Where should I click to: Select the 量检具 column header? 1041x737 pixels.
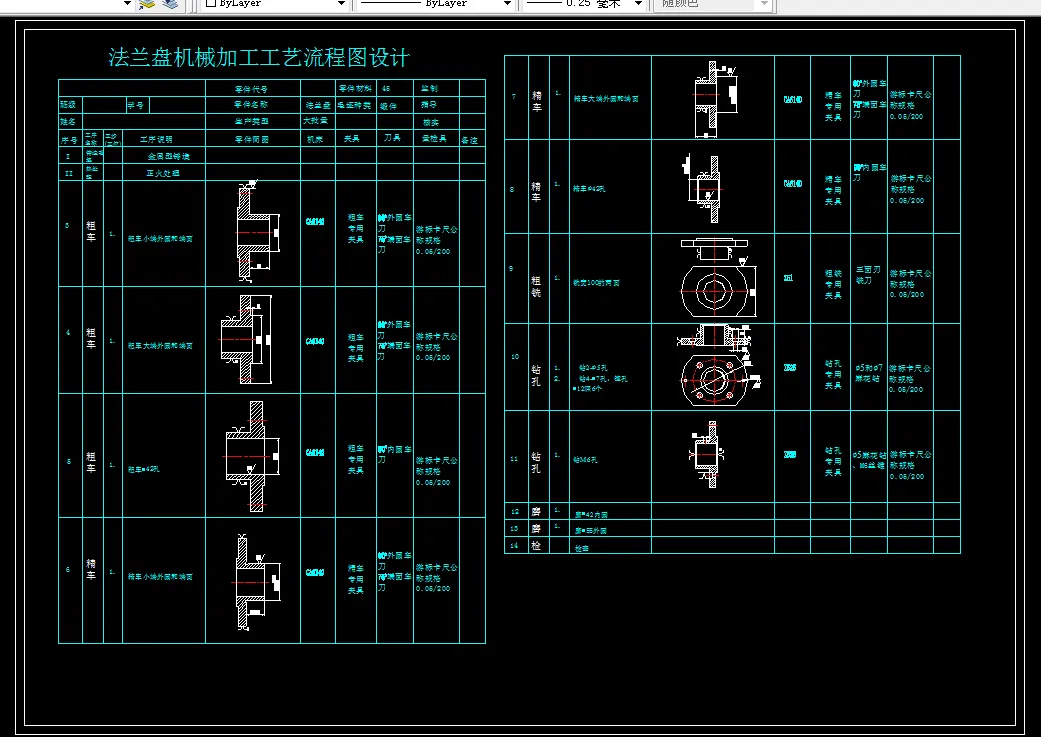434,139
